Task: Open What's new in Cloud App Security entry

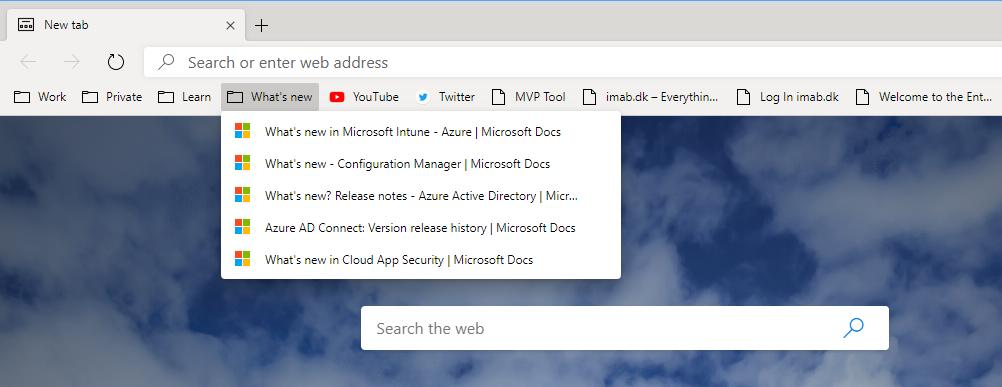Action: coord(420,259)
